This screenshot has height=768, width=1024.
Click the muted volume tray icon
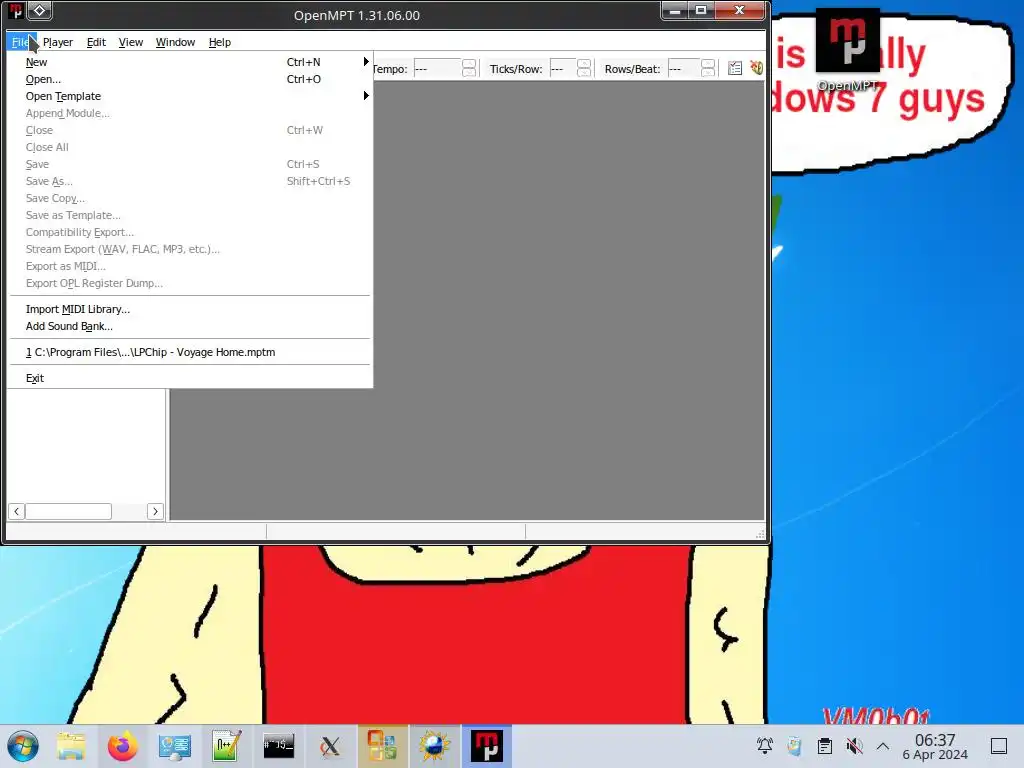854,745
